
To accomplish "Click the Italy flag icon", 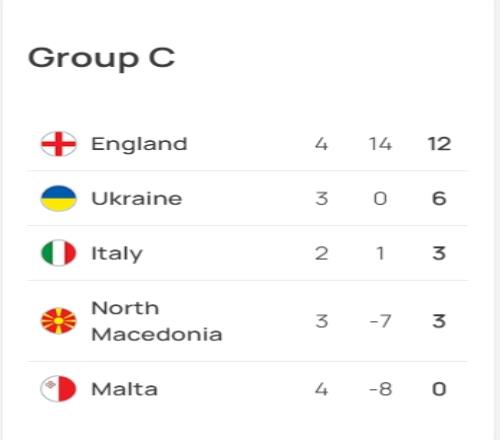I will [x=59, y=253].
